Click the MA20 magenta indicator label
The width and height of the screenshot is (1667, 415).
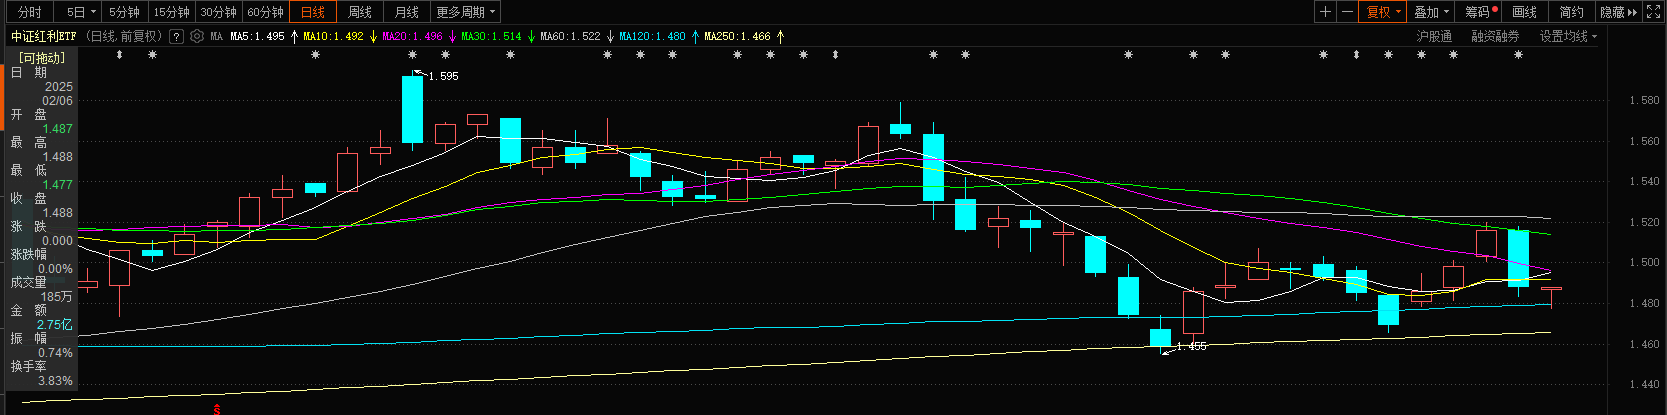[x=412, y=36]
